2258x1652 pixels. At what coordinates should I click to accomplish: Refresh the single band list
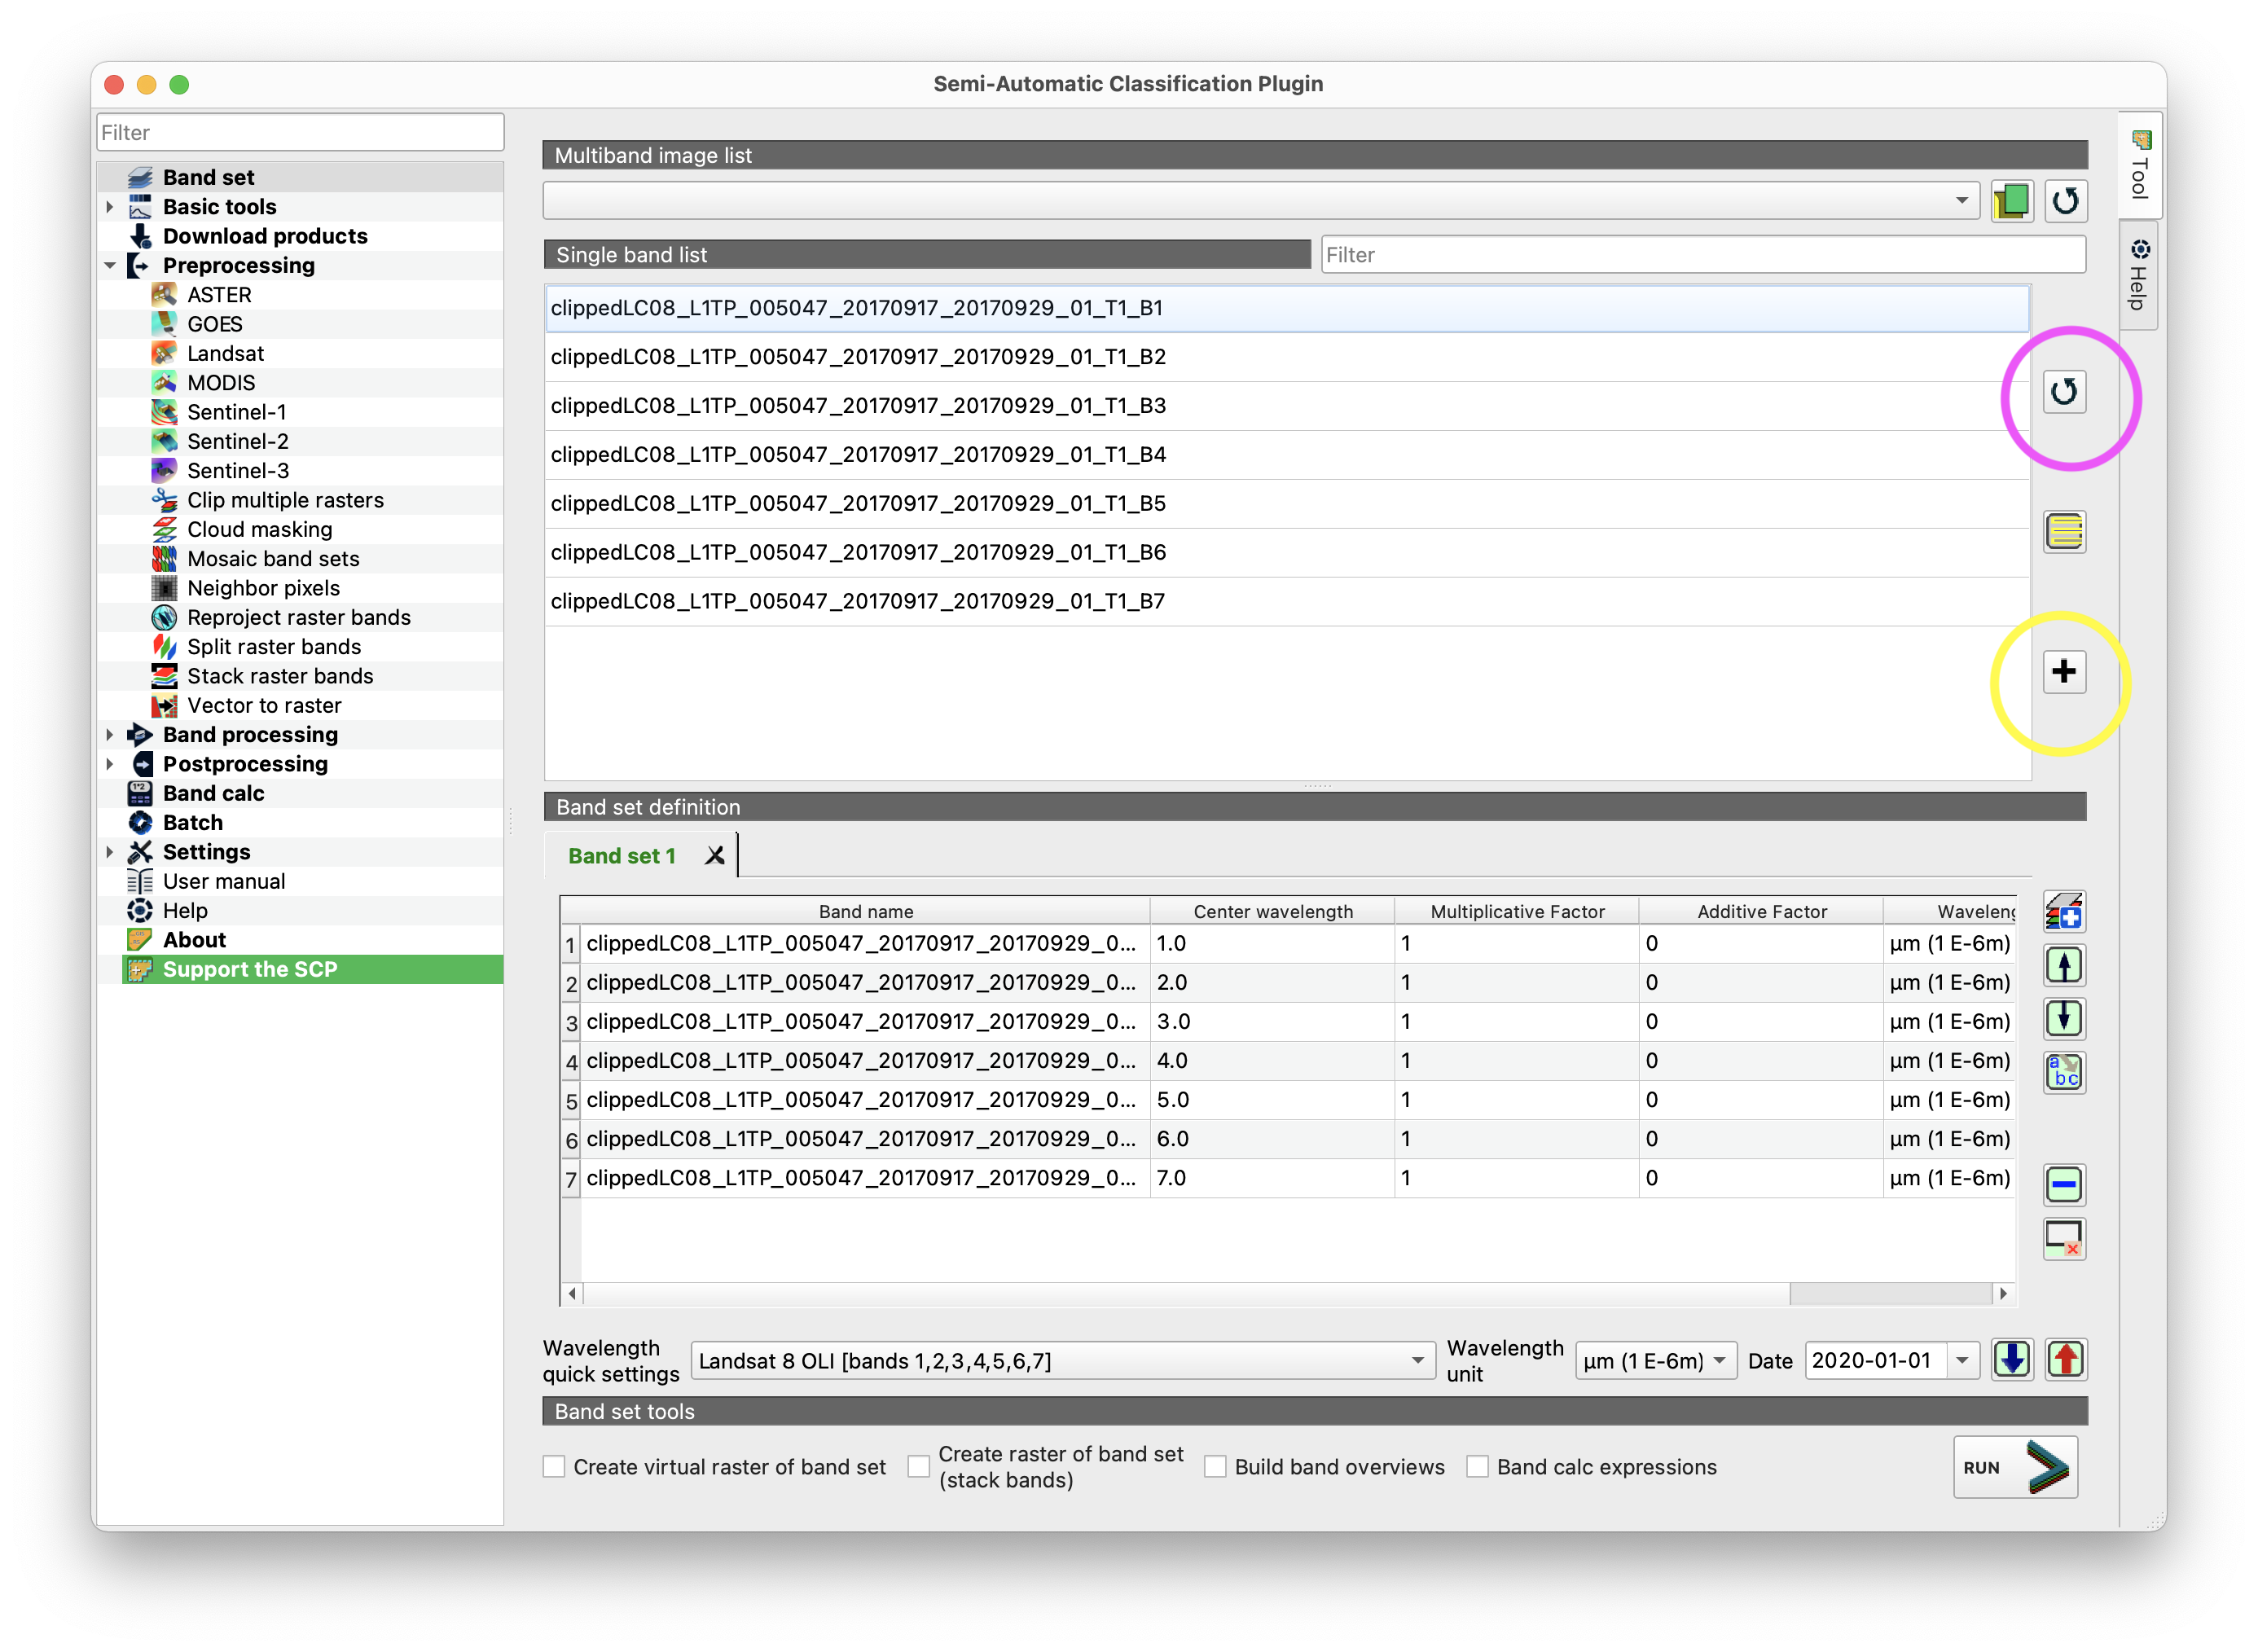point(2066,393)
